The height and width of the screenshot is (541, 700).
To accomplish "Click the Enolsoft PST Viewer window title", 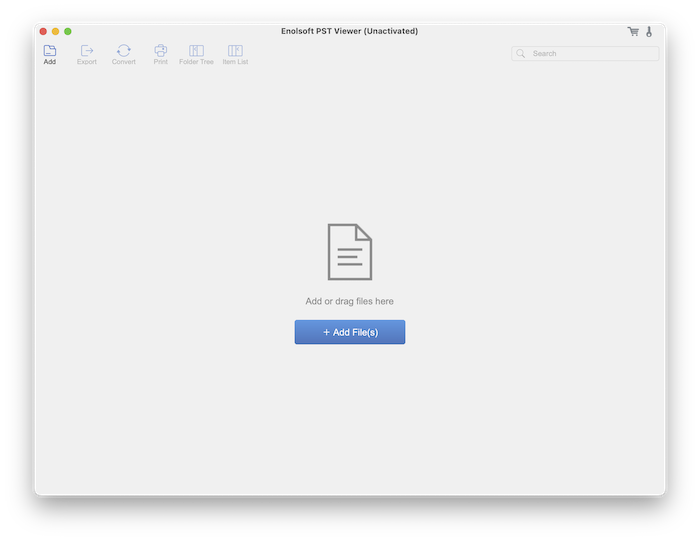I will pyautogui.click(x=350, y=31).
